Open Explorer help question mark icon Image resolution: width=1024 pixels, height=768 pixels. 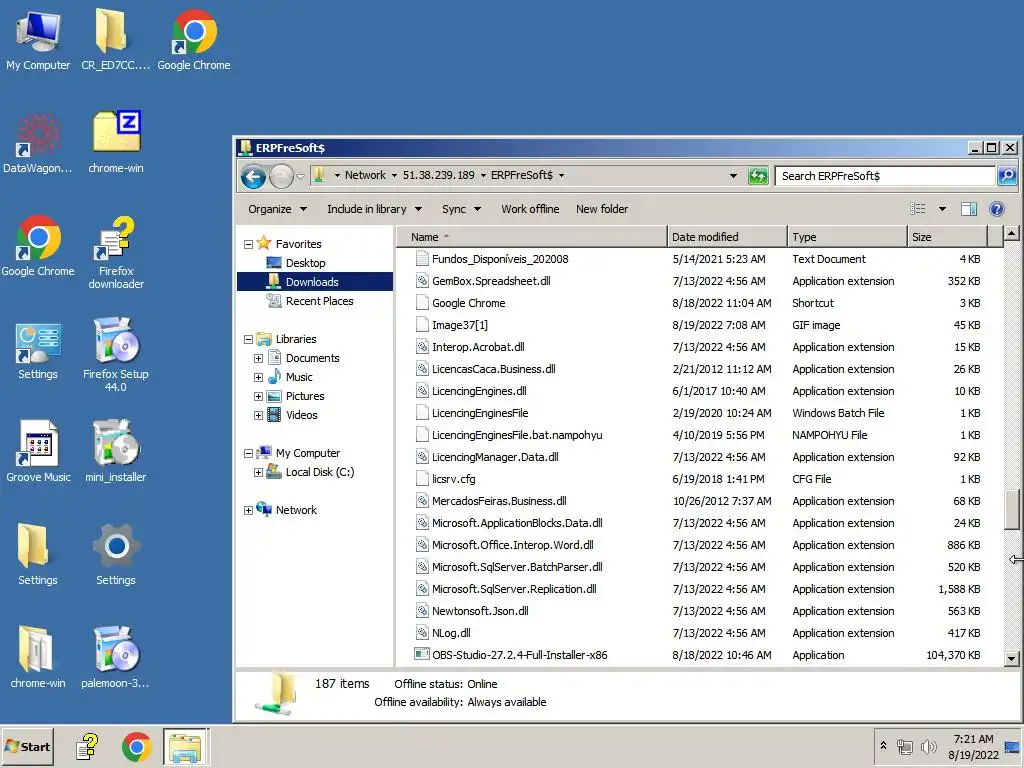(x=997, y=209)
